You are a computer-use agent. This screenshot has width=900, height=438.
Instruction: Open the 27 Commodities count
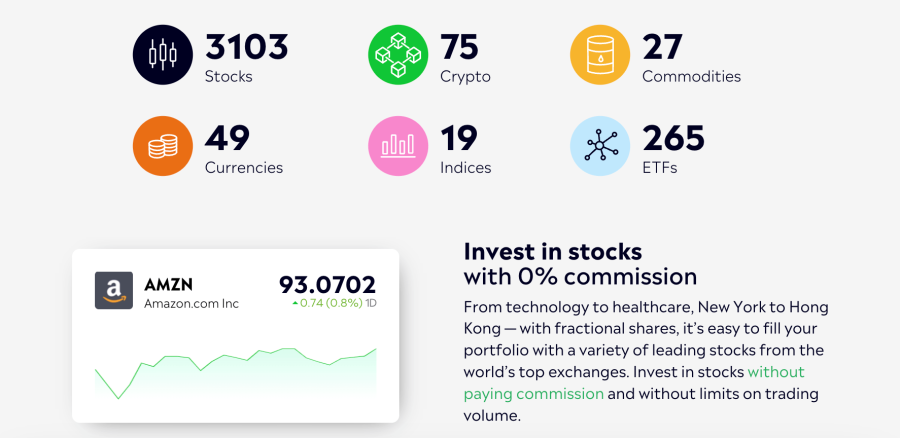(x=662, y=47)
